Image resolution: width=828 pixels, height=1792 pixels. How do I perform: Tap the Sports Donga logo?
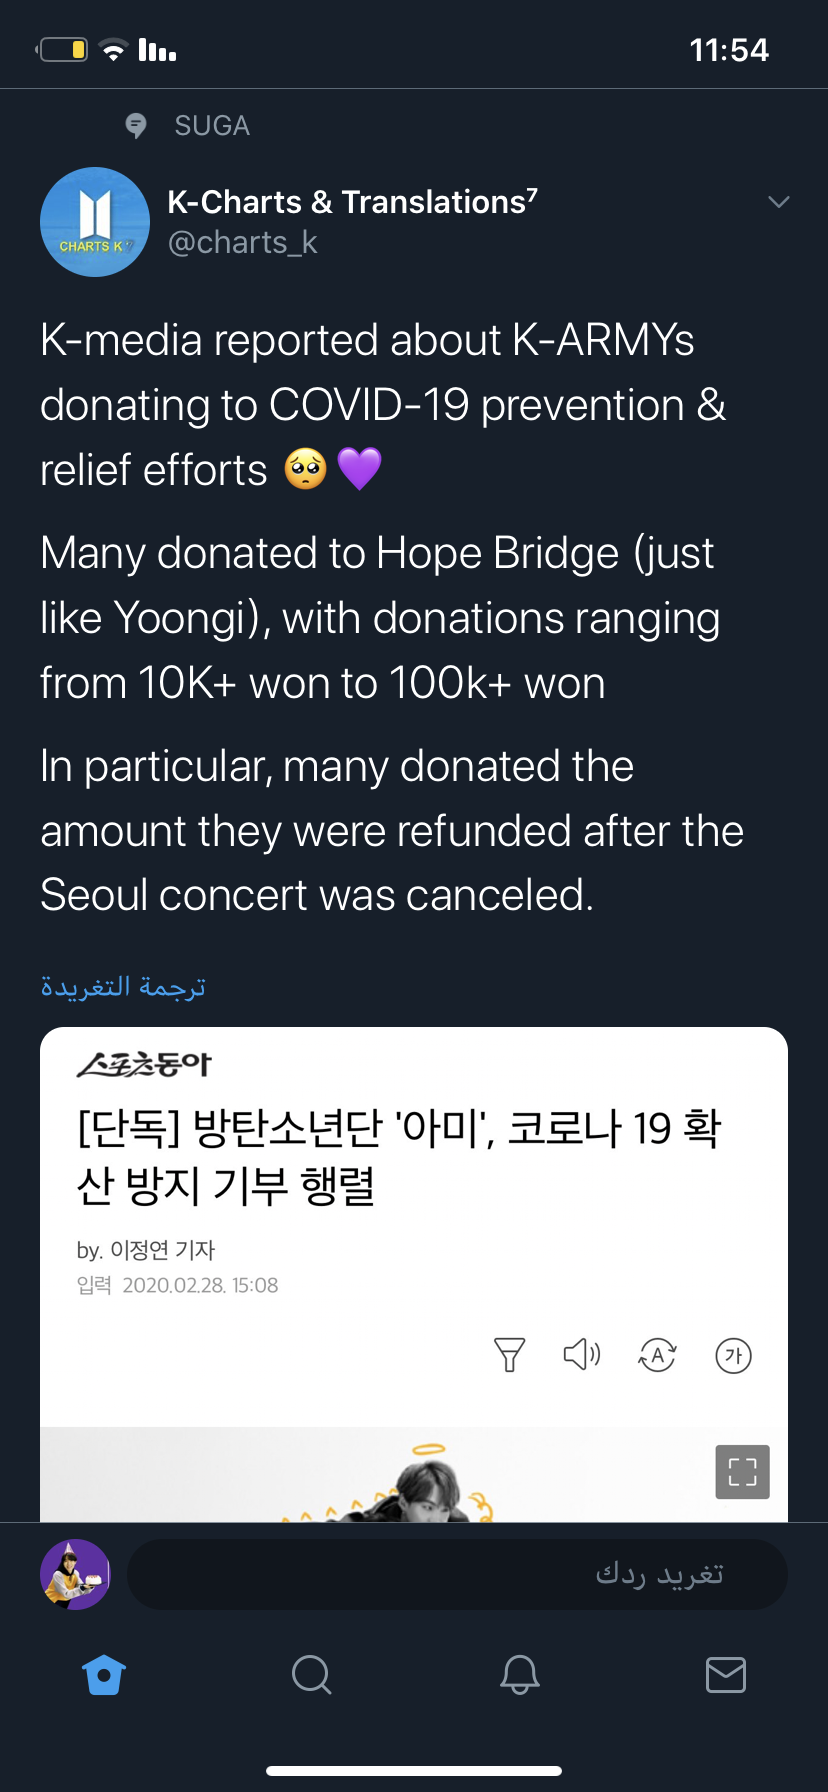tap(144, 1065)
